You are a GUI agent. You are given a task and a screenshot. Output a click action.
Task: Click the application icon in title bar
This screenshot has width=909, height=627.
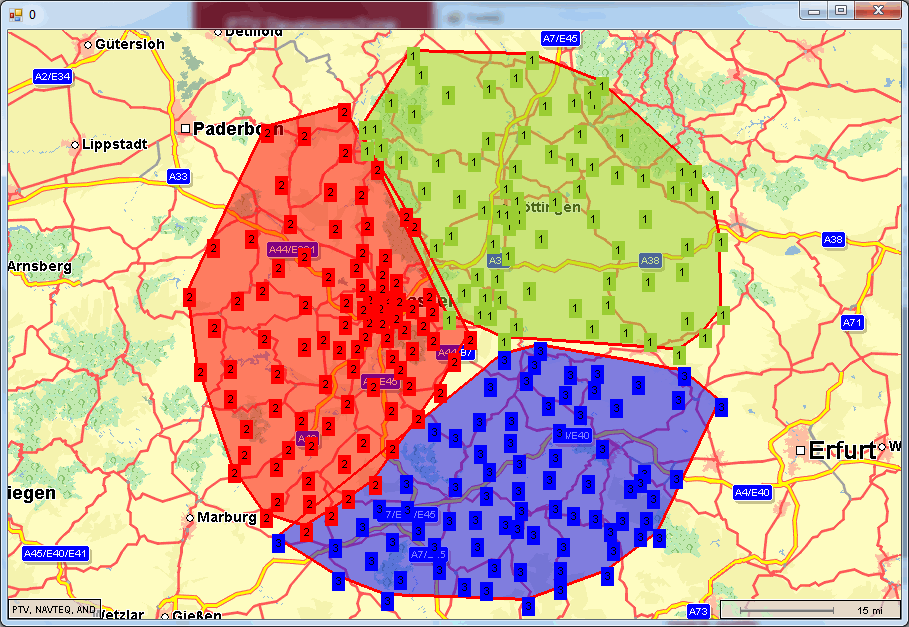tap(15, 14)
